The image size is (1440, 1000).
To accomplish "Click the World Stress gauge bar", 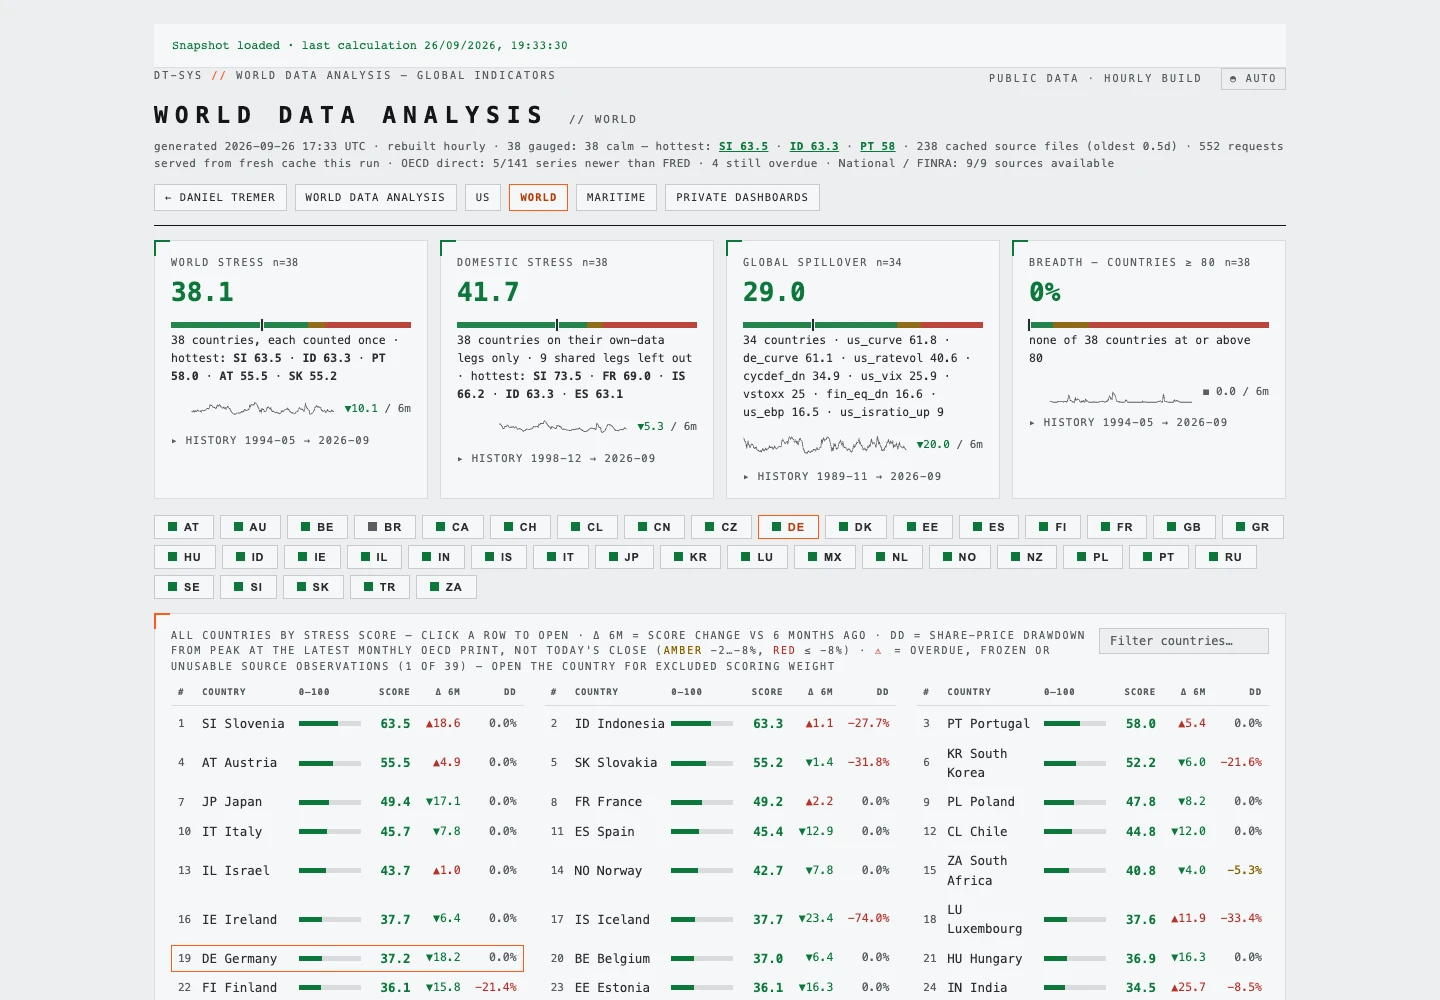I will (x=291, y=325).
